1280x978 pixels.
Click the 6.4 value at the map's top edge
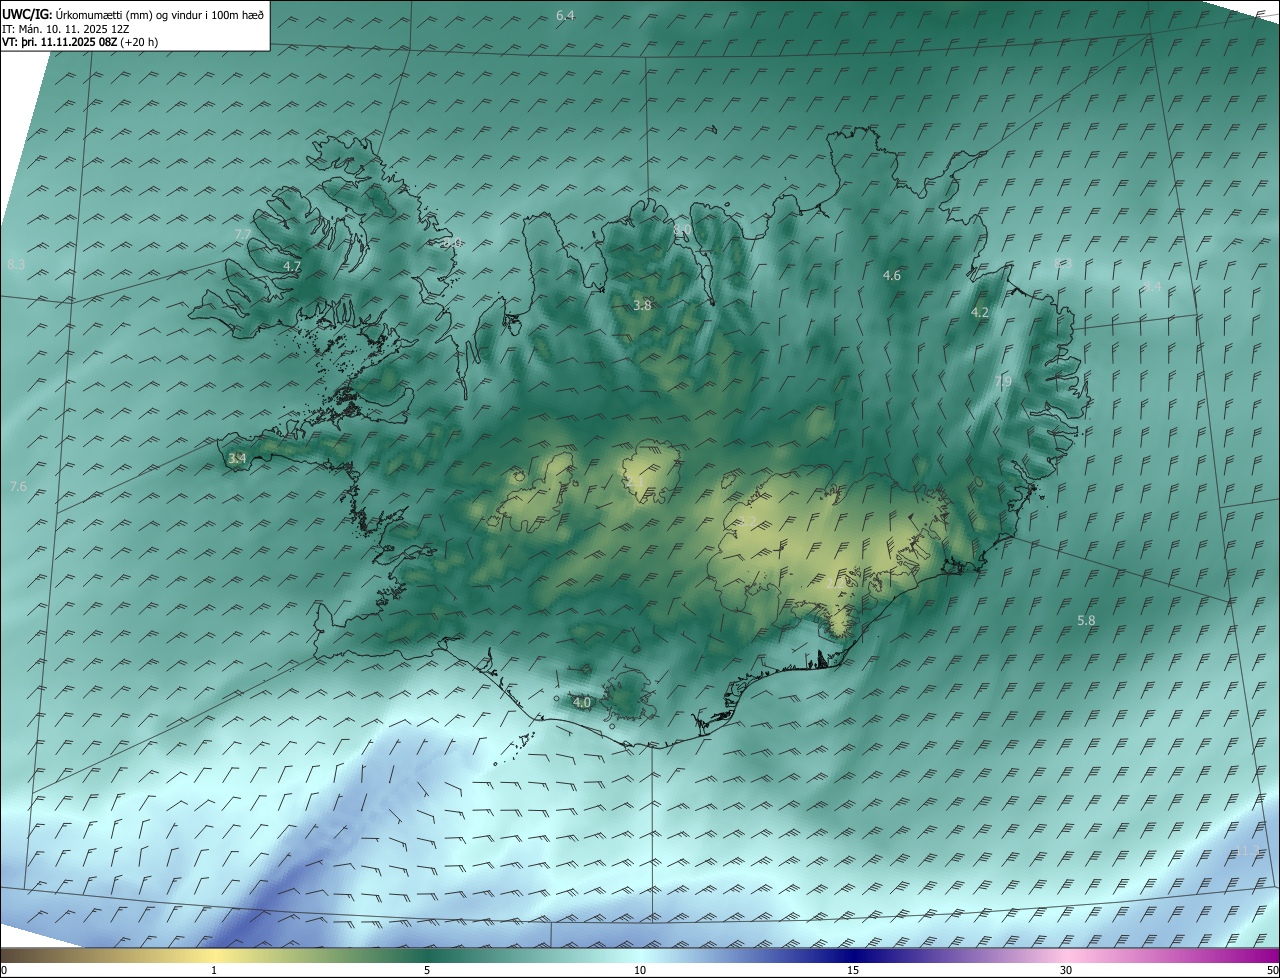pos(565,15)
